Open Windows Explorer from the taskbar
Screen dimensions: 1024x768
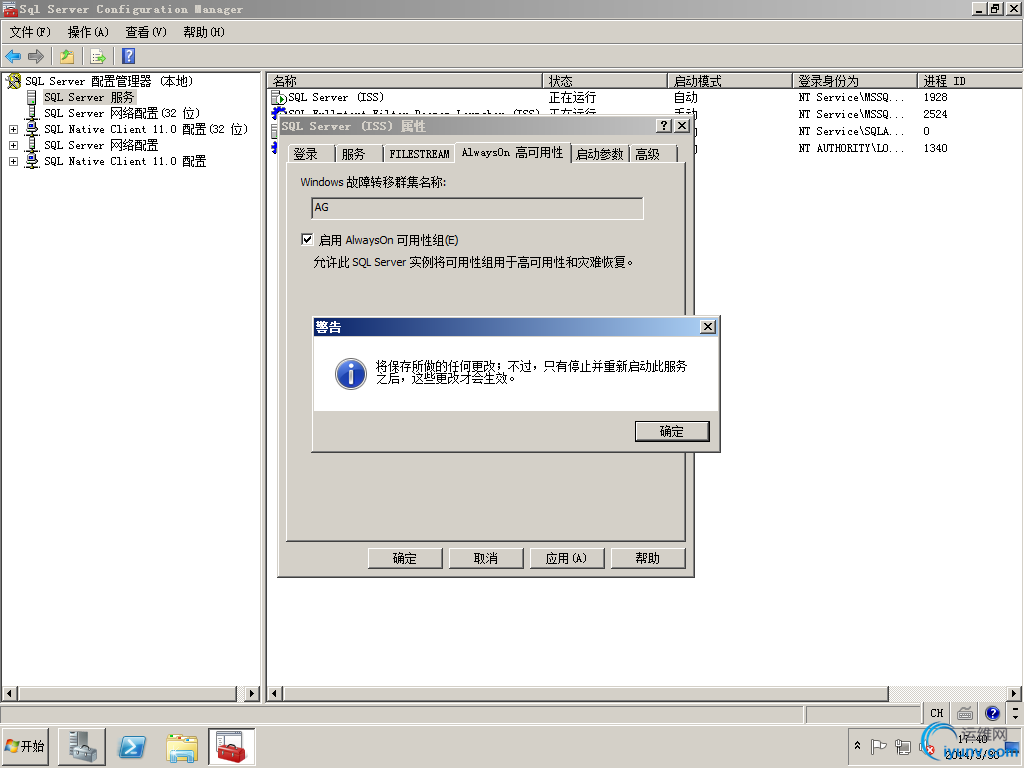(182, 746)
